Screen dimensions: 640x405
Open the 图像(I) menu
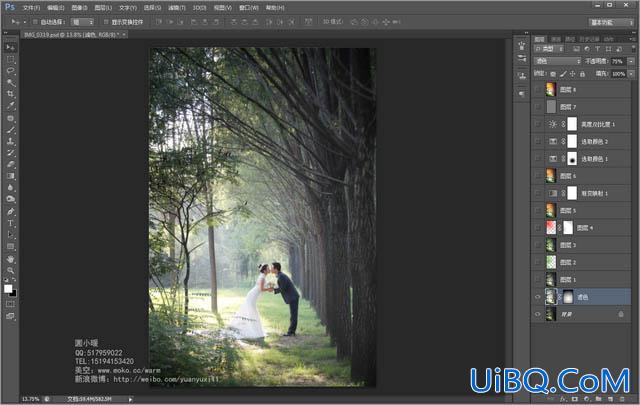pos(79,8)
